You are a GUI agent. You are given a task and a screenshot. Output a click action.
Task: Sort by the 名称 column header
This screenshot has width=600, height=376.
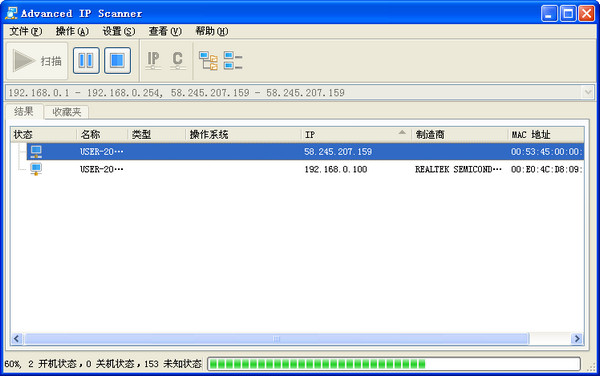(x=102, y=135)
